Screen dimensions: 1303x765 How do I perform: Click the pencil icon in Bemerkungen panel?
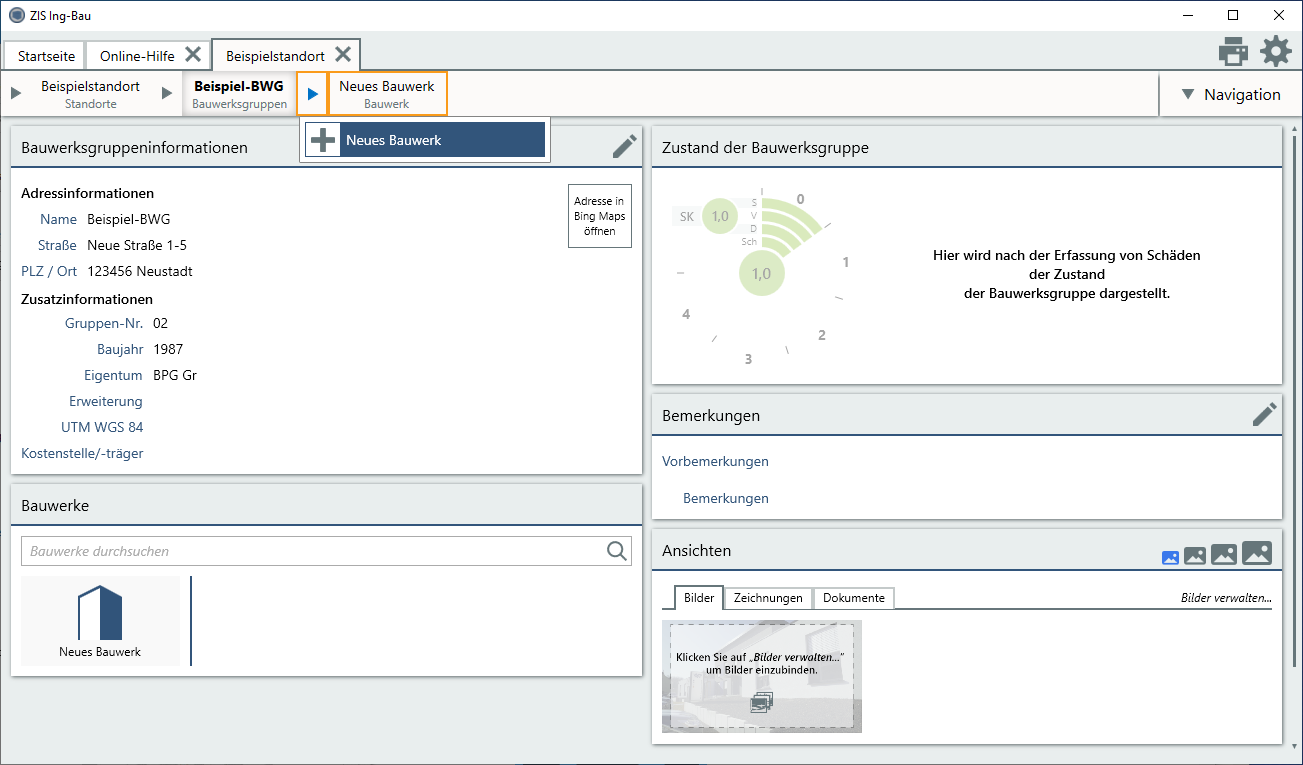[x=1264, y=415]
